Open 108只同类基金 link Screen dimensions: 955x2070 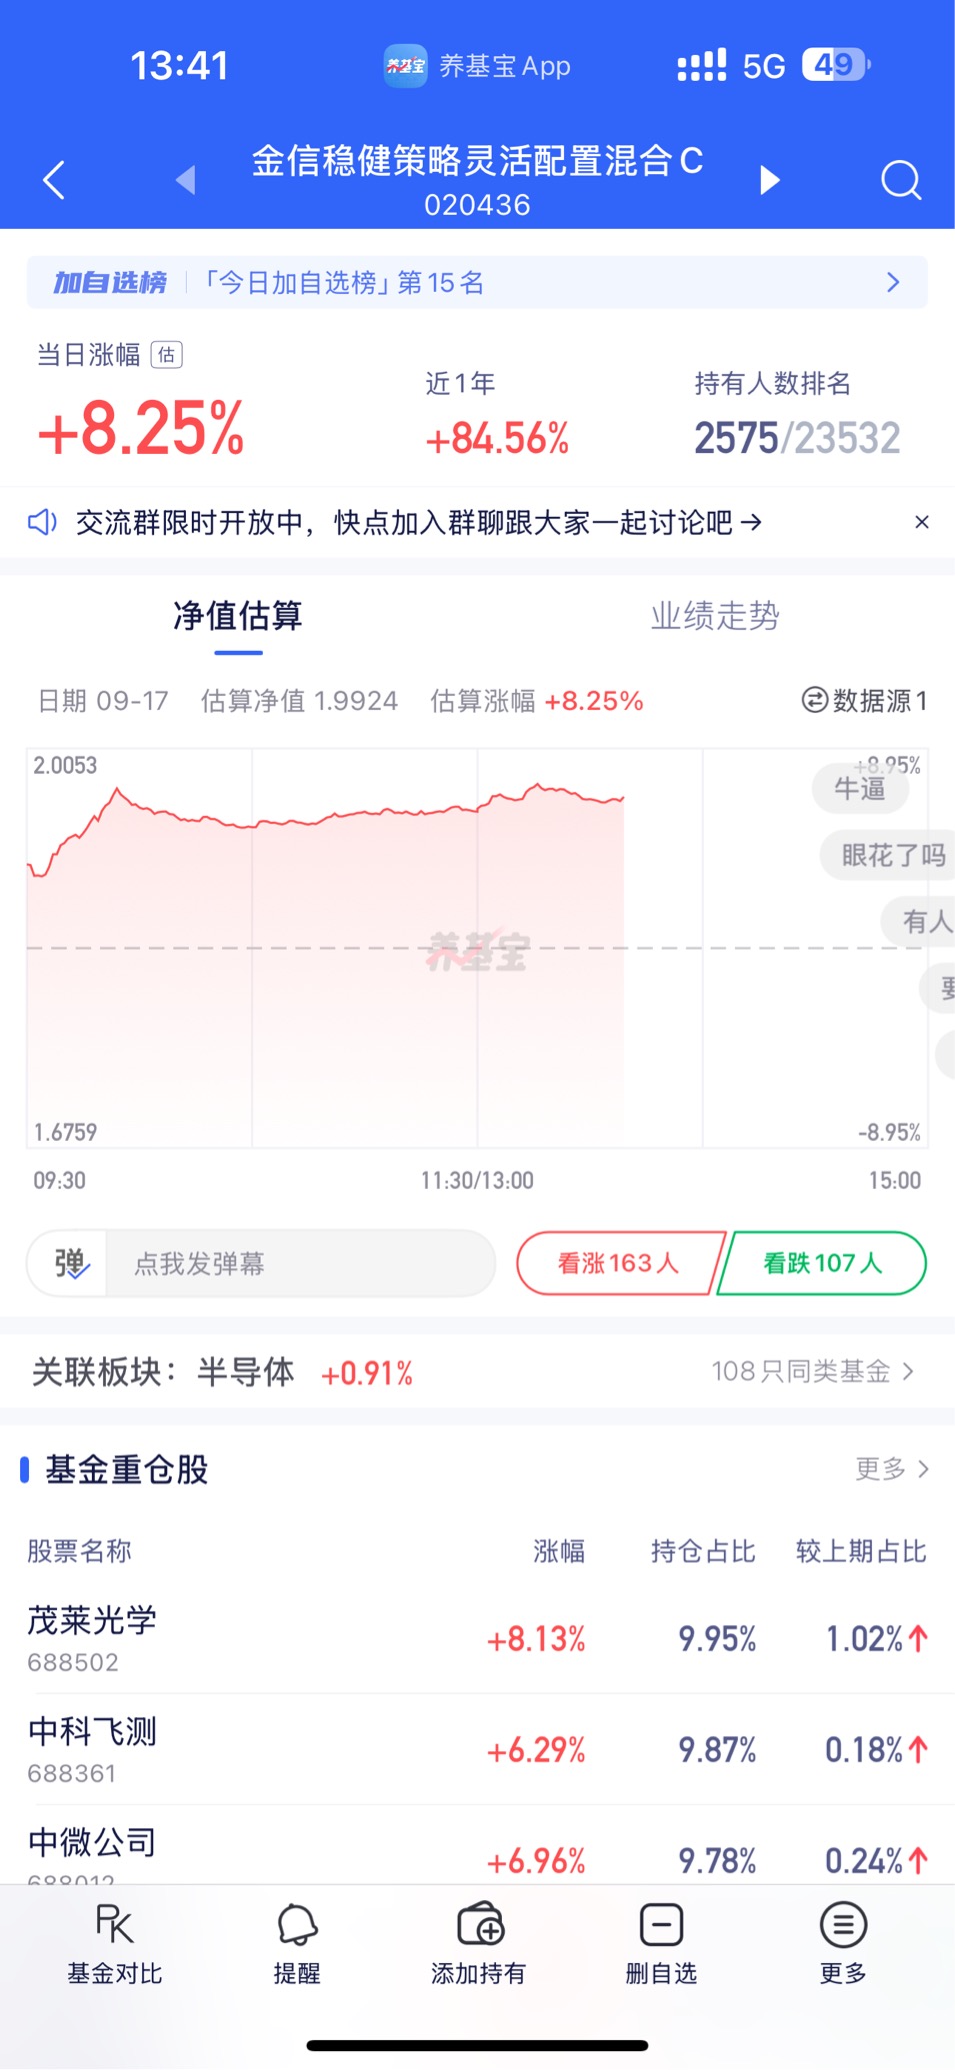tap(812, 1371)
